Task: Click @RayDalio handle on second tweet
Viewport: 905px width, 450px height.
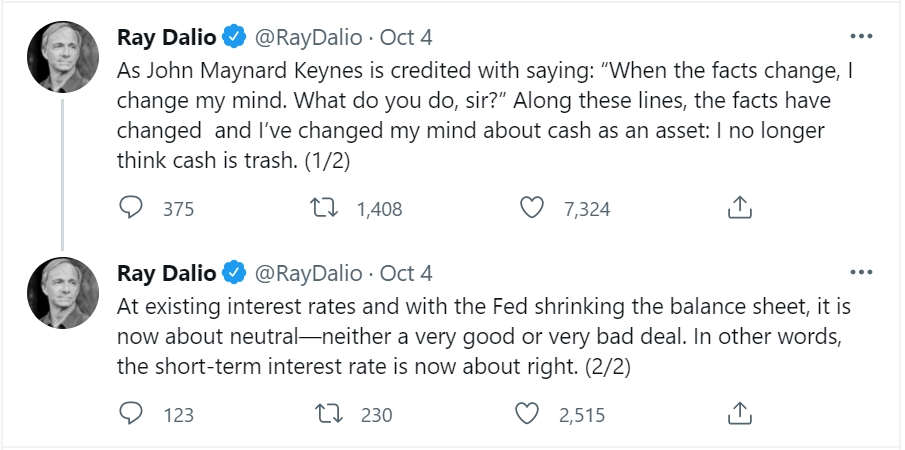Action: click(x=308, y=273)
